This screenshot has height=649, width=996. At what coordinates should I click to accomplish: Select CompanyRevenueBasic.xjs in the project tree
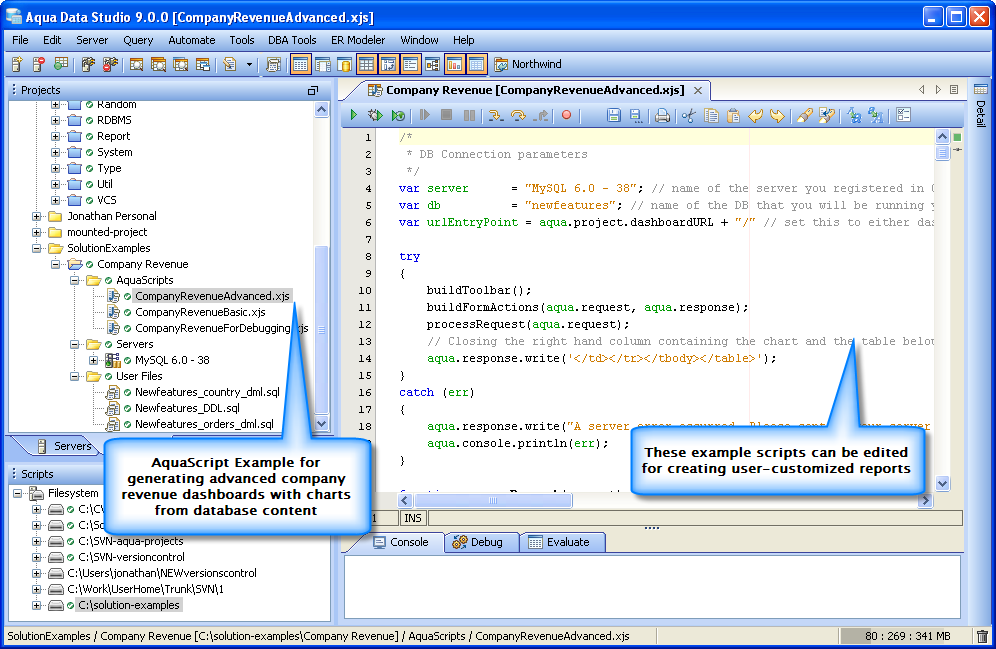200,312
